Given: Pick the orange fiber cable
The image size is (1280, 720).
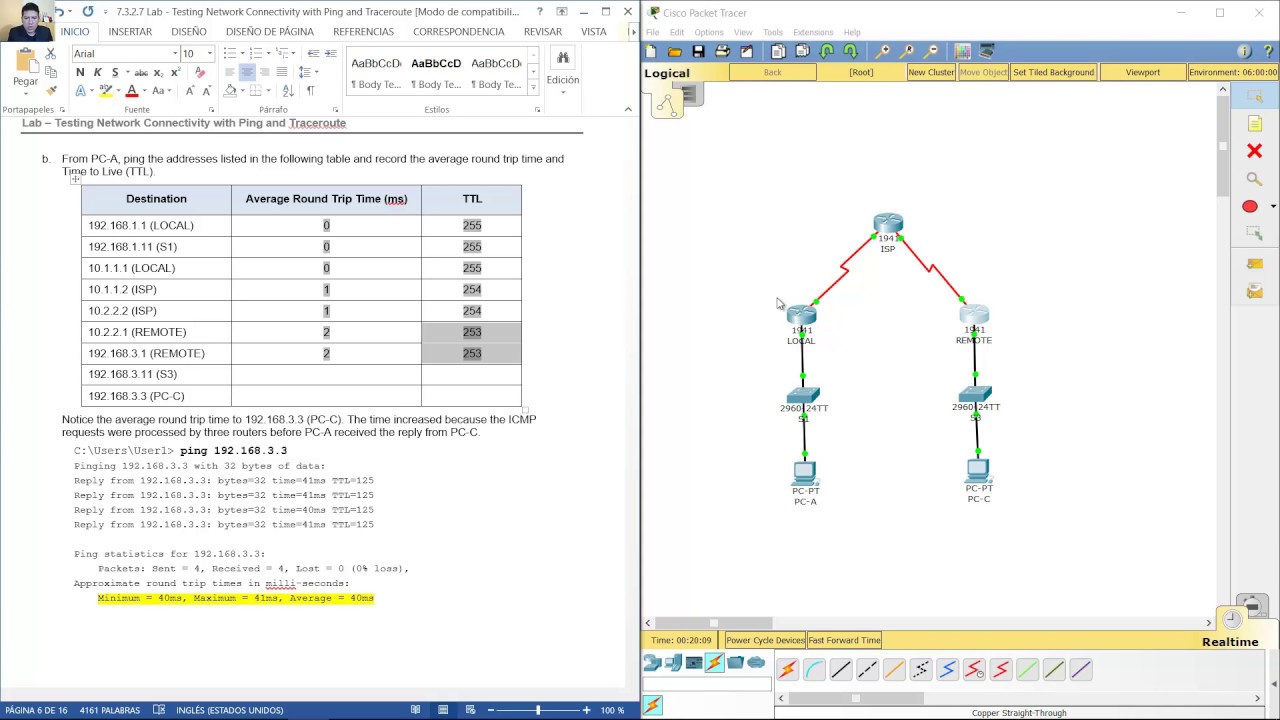Looking at the screenshot, I should coord(894,670).
